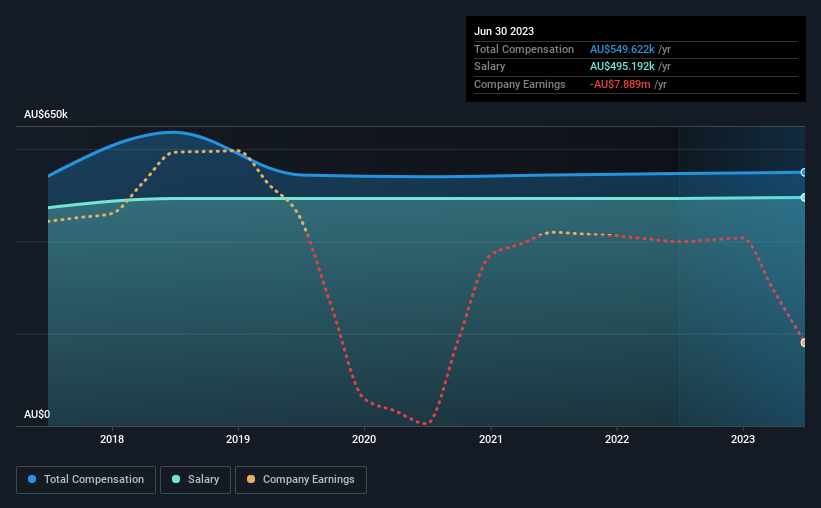Click the tooltip Total Compensation row label
Screen dimensions: 821x508
524,49
